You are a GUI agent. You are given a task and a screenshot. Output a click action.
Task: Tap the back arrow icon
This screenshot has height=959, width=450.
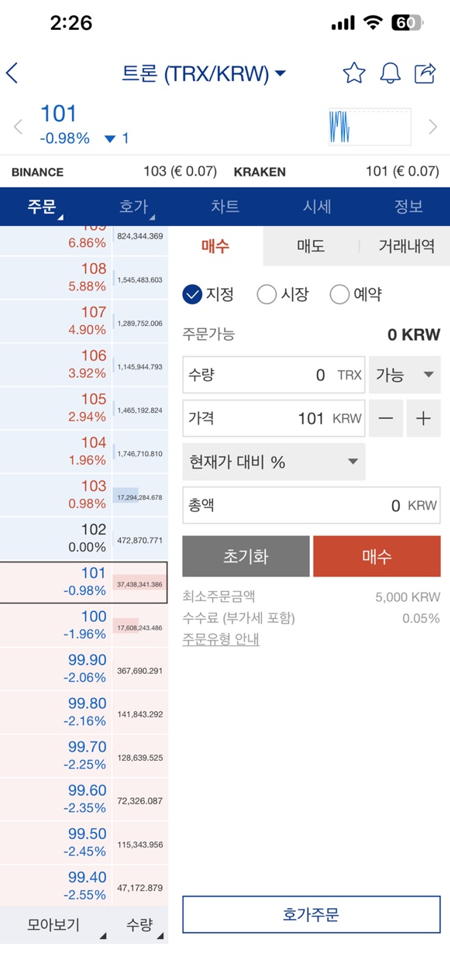click(12, 74)
